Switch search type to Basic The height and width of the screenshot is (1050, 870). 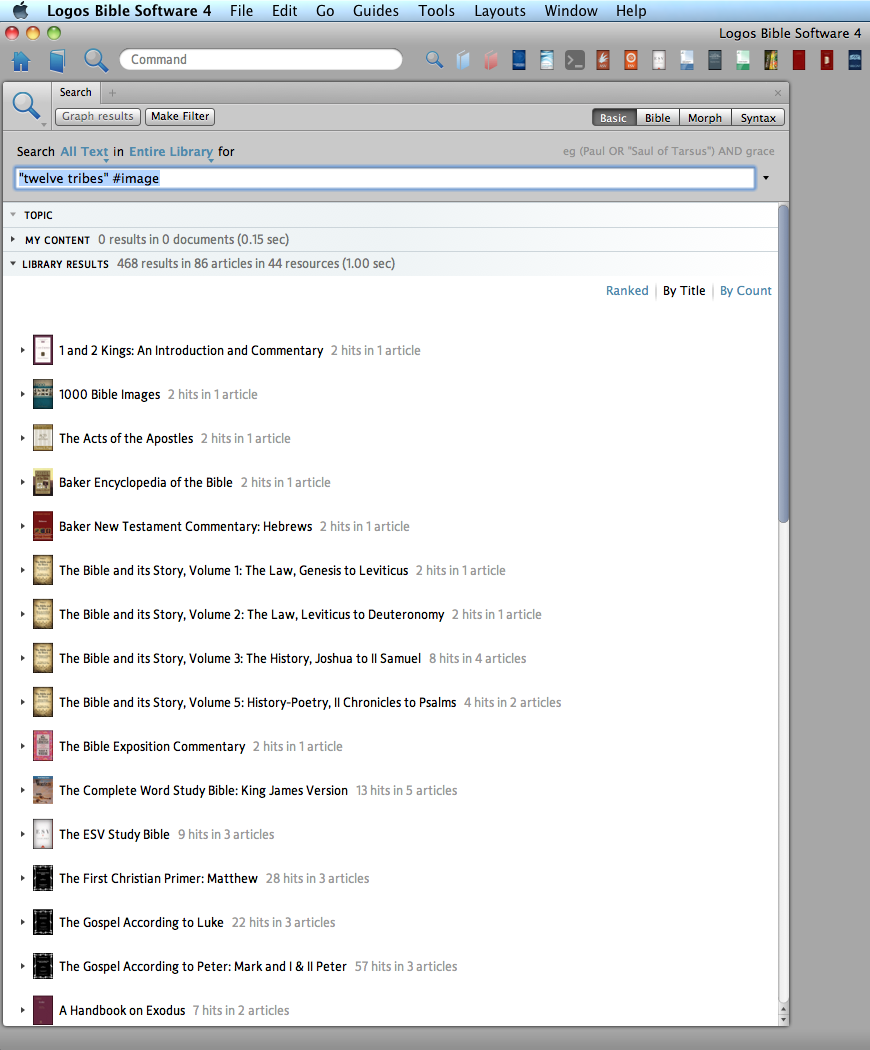pos(613,118)
